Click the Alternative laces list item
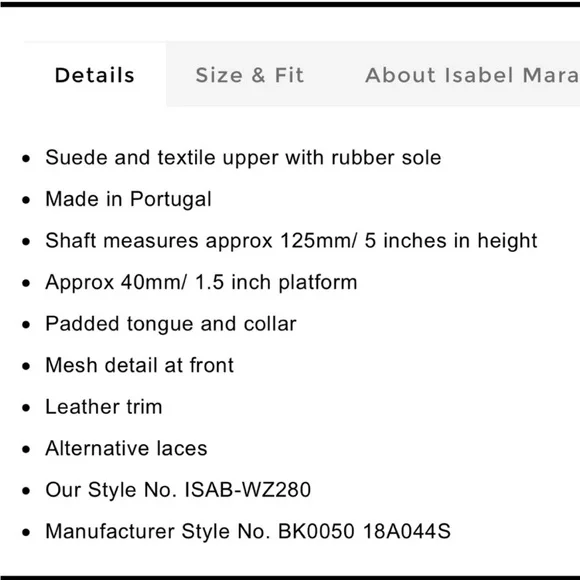 coord(126,448)
